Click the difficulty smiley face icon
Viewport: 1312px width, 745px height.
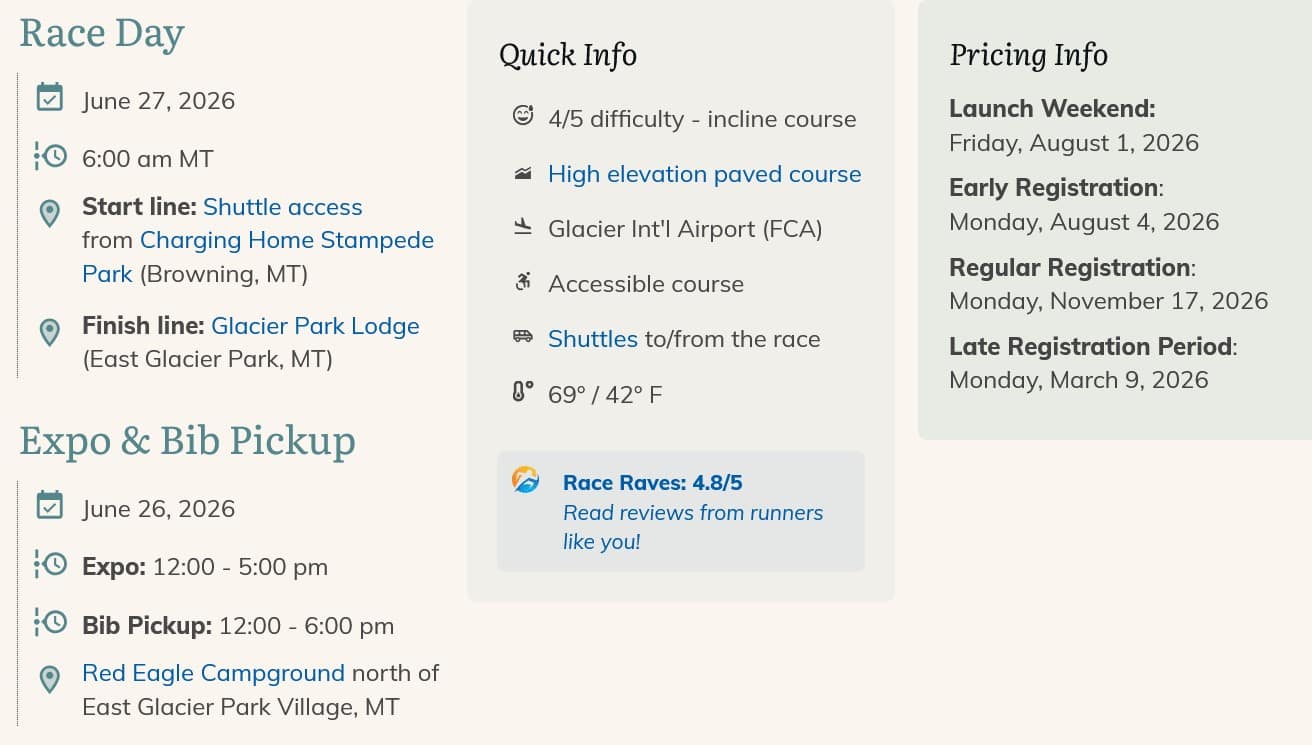[x=523, y=116]
